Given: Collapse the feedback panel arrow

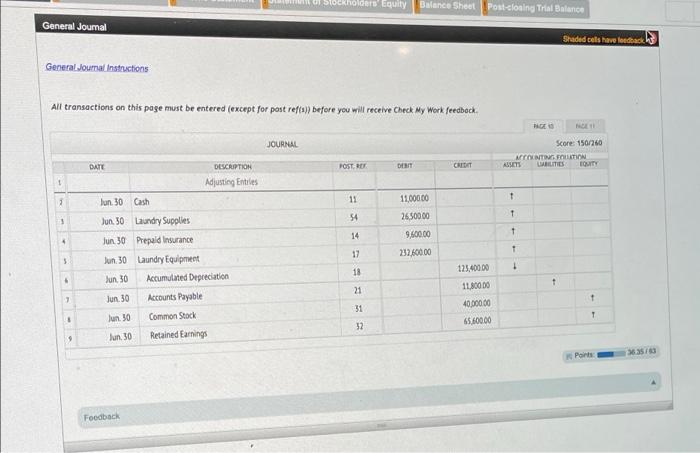Looking at the screenshot, I should (653, 382).
